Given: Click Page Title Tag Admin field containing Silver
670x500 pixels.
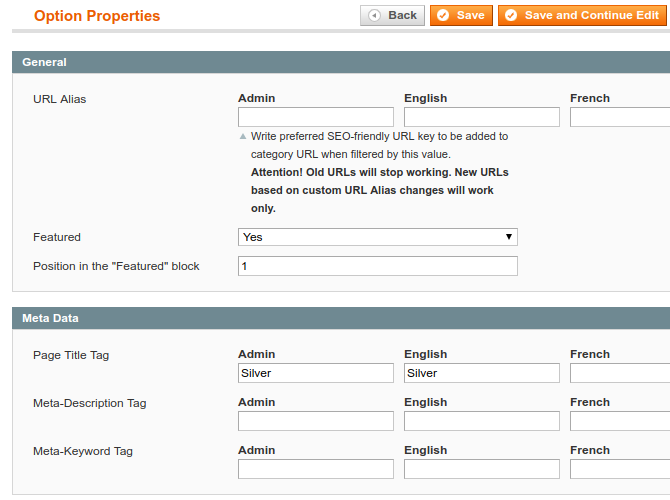Looking at the screenshot, I should [316, 373].
